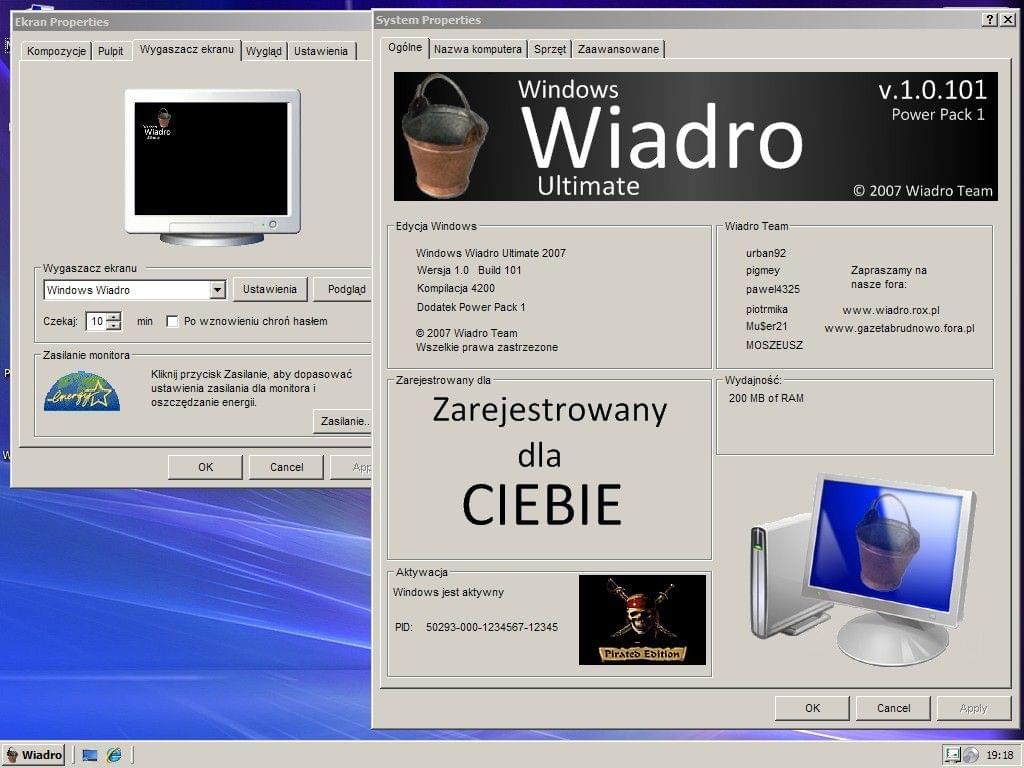
Task: Click OK in Ekran Properties
Action: click(x=206, y=467)
